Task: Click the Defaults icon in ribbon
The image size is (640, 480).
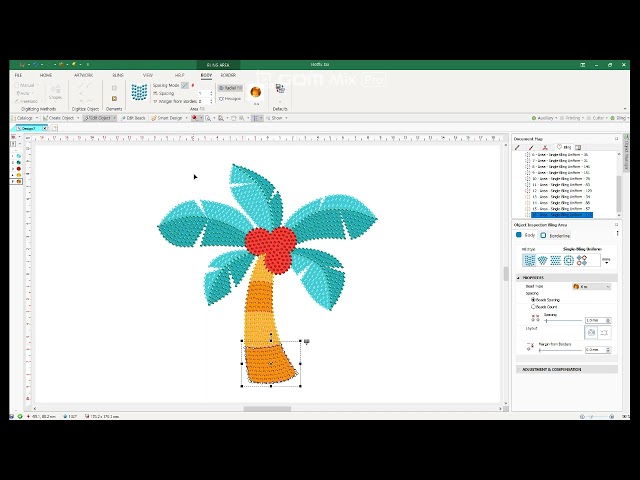Action: coord(280,89)
